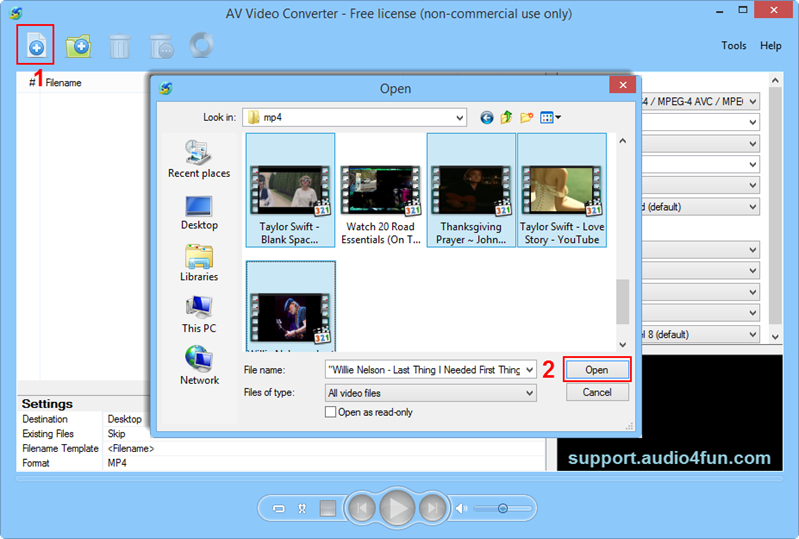Screen dimensions: 799x539
Task: Expand the Files of type dropdown
Action: (529, 393)
